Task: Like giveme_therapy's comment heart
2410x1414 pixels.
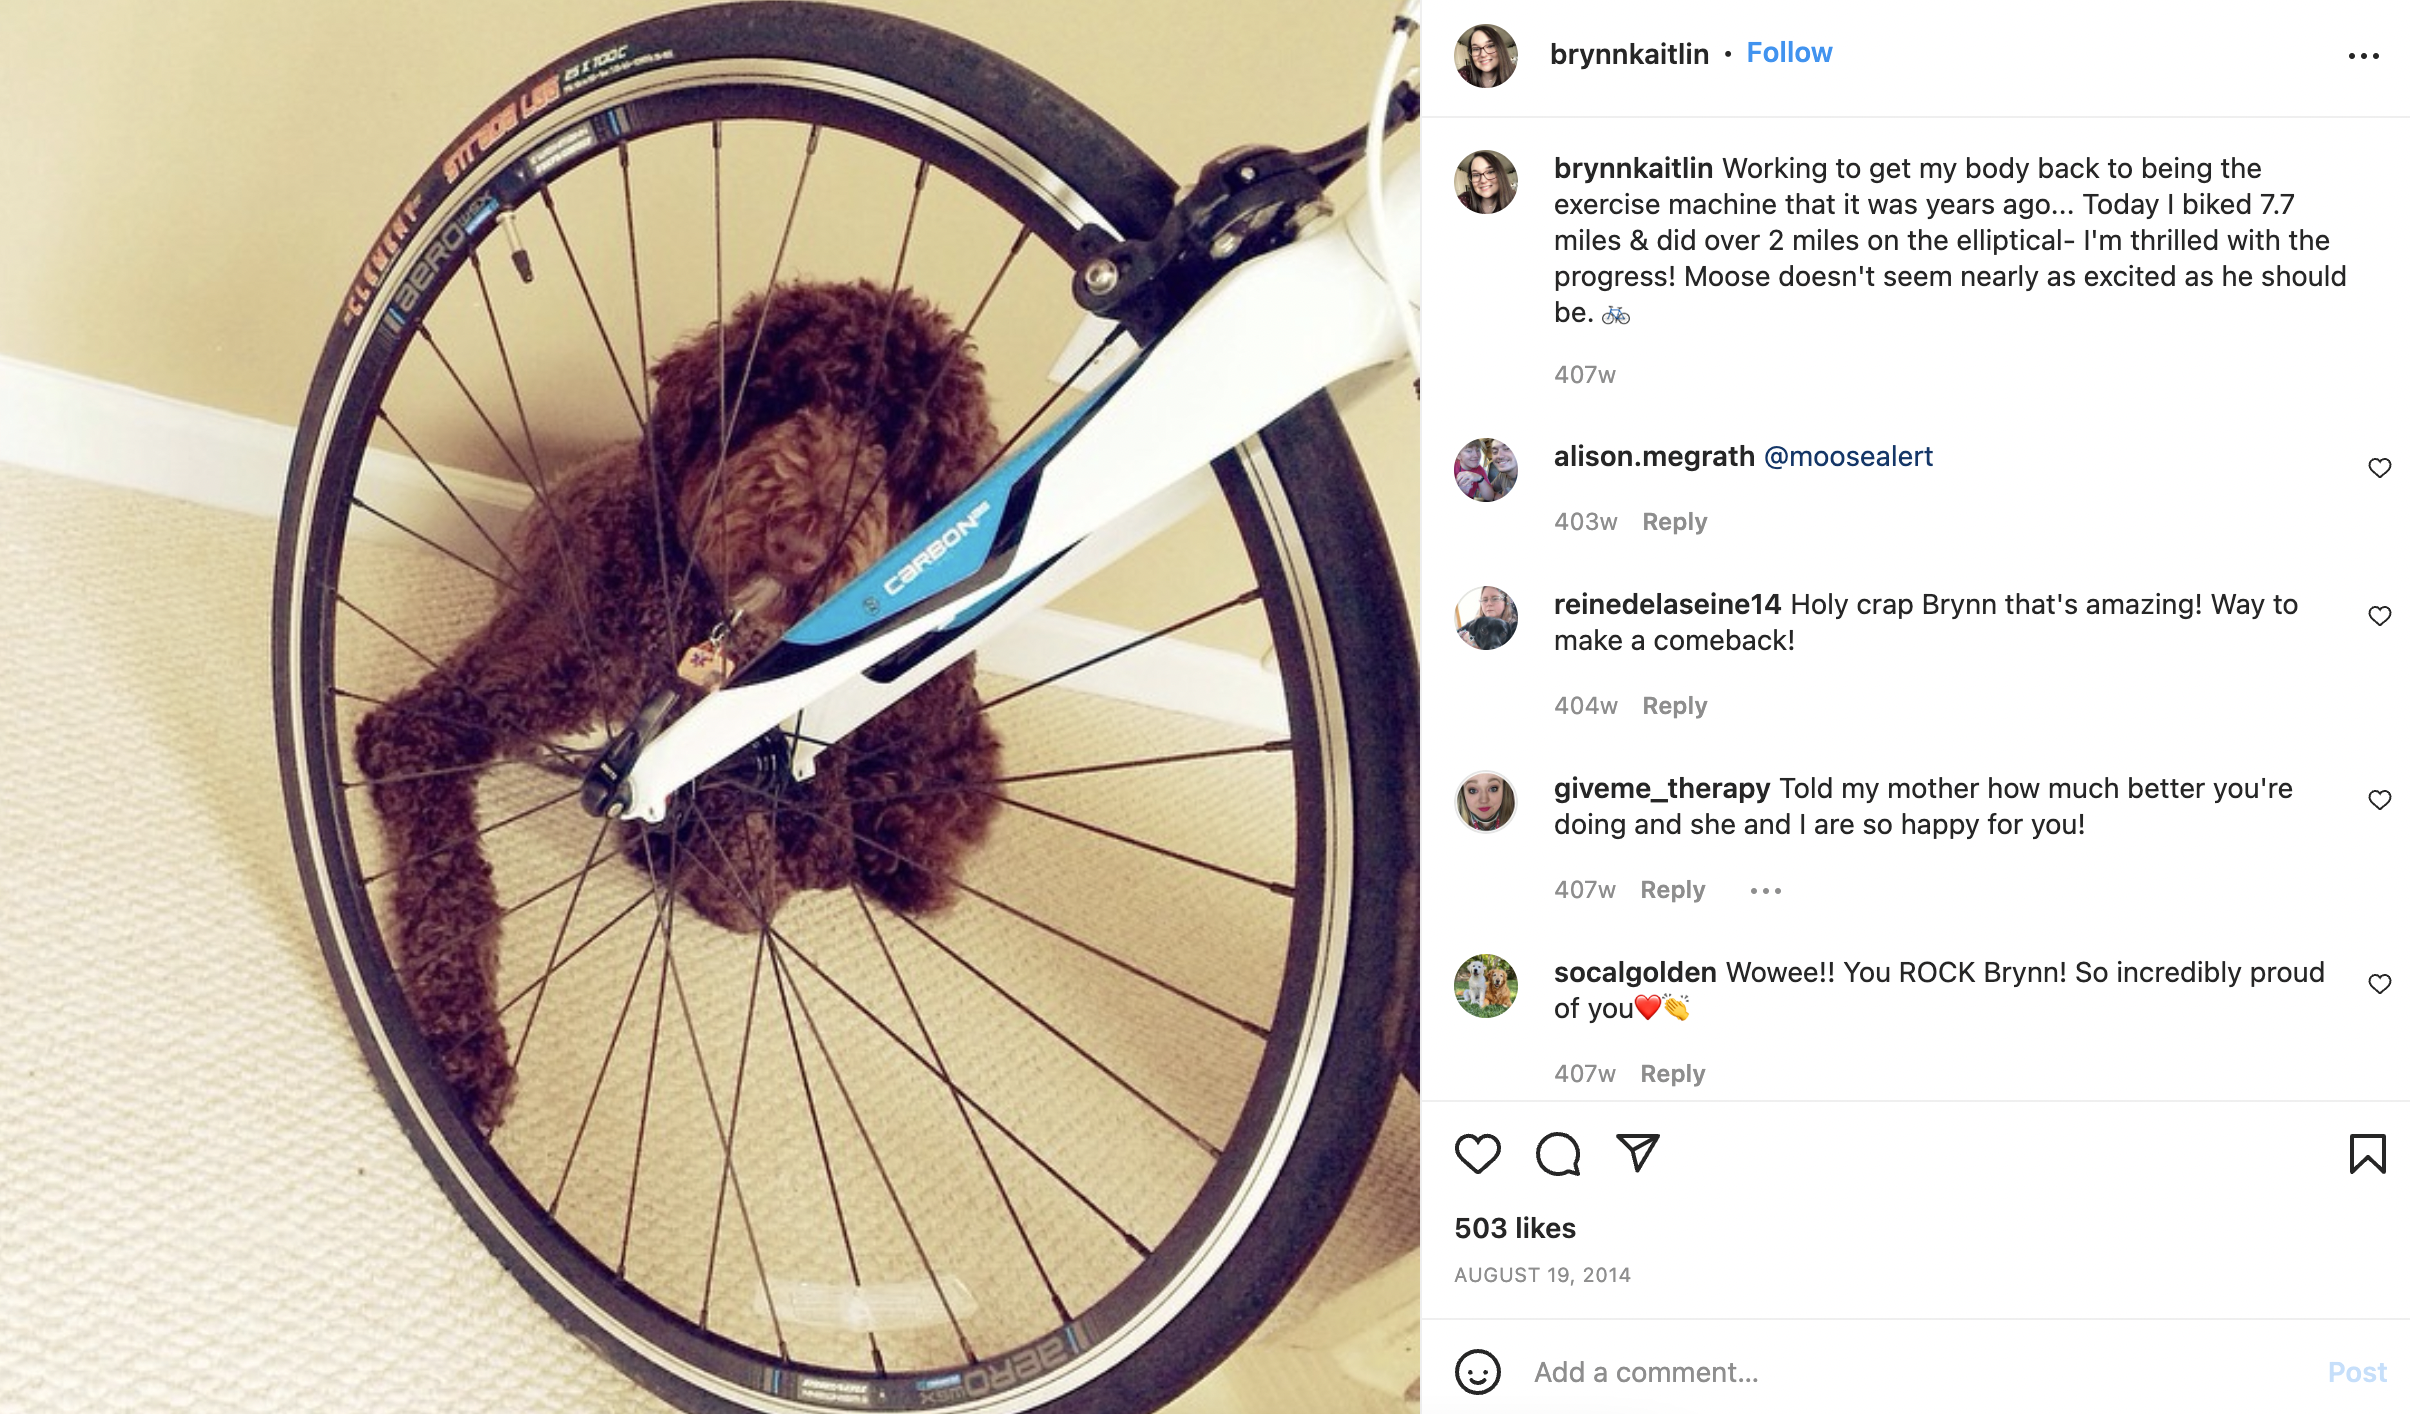Action: [2379, 800]
